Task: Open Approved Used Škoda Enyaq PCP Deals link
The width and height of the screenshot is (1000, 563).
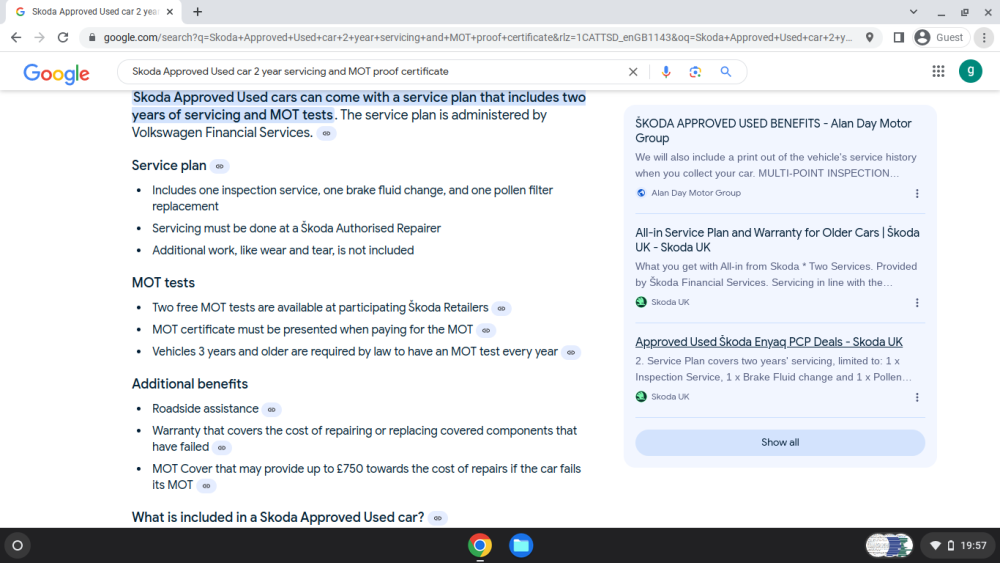Action: [x=768, y=342]
